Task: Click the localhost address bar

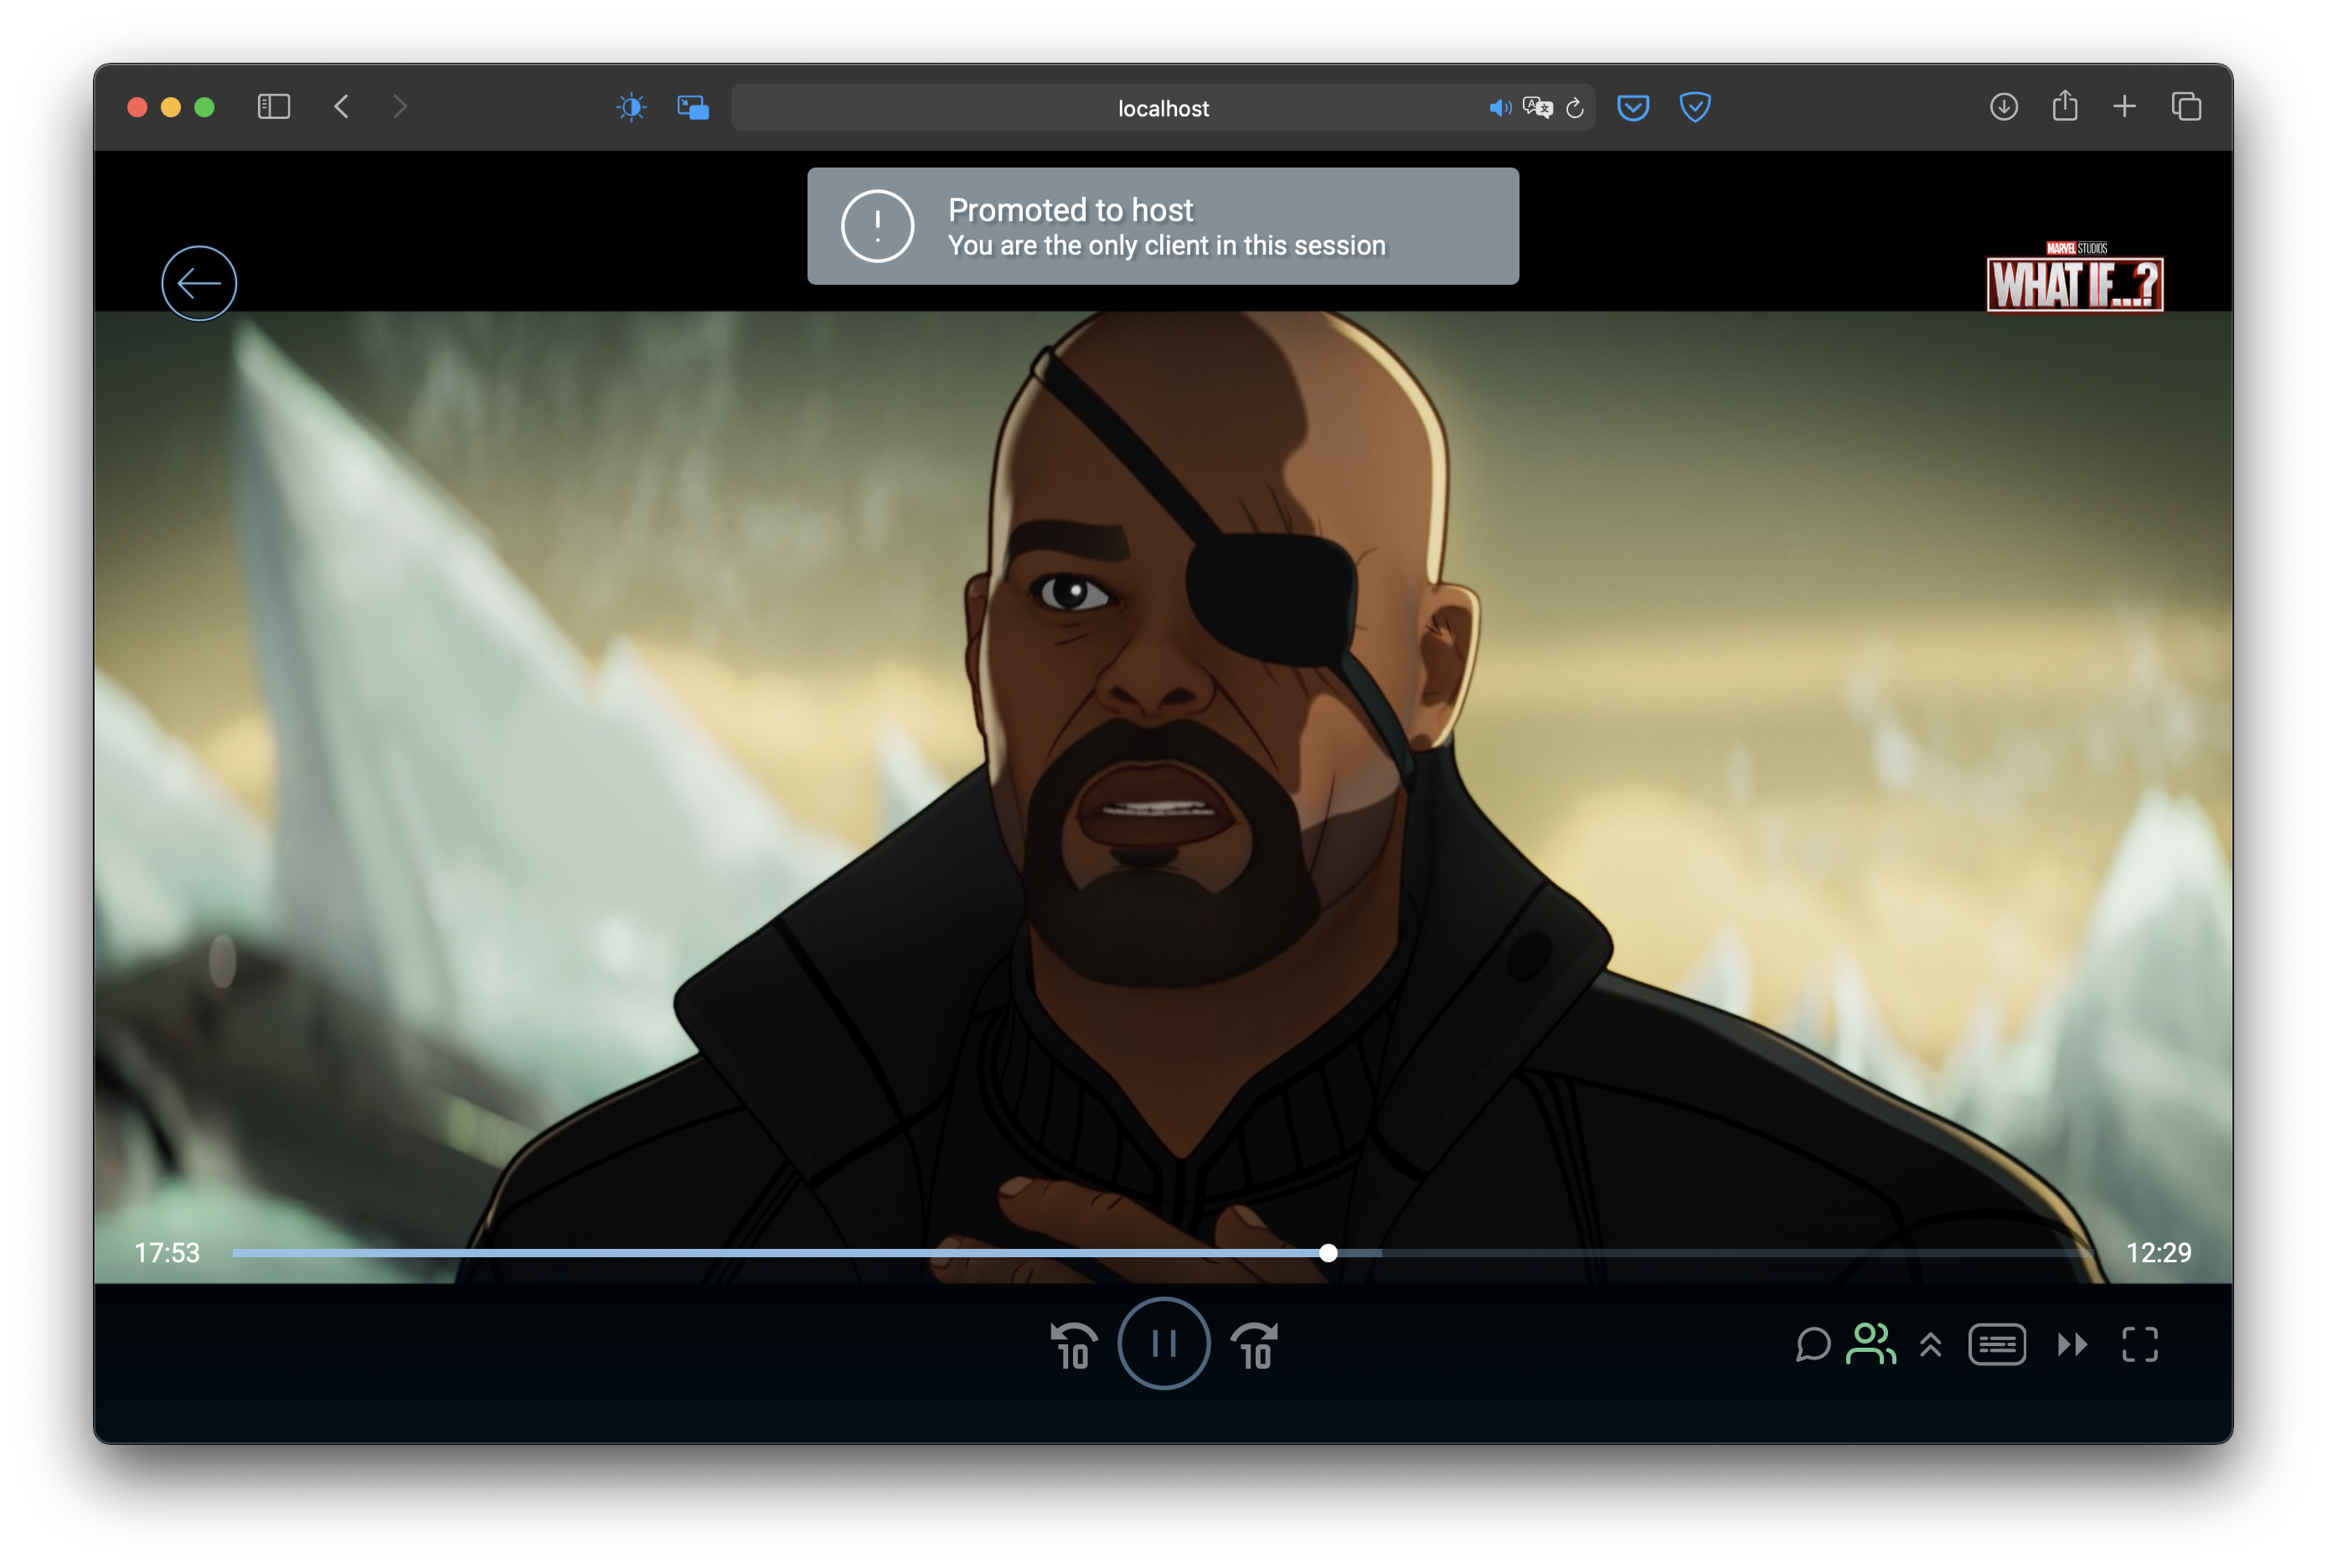Action: [x=1162, y=108]
